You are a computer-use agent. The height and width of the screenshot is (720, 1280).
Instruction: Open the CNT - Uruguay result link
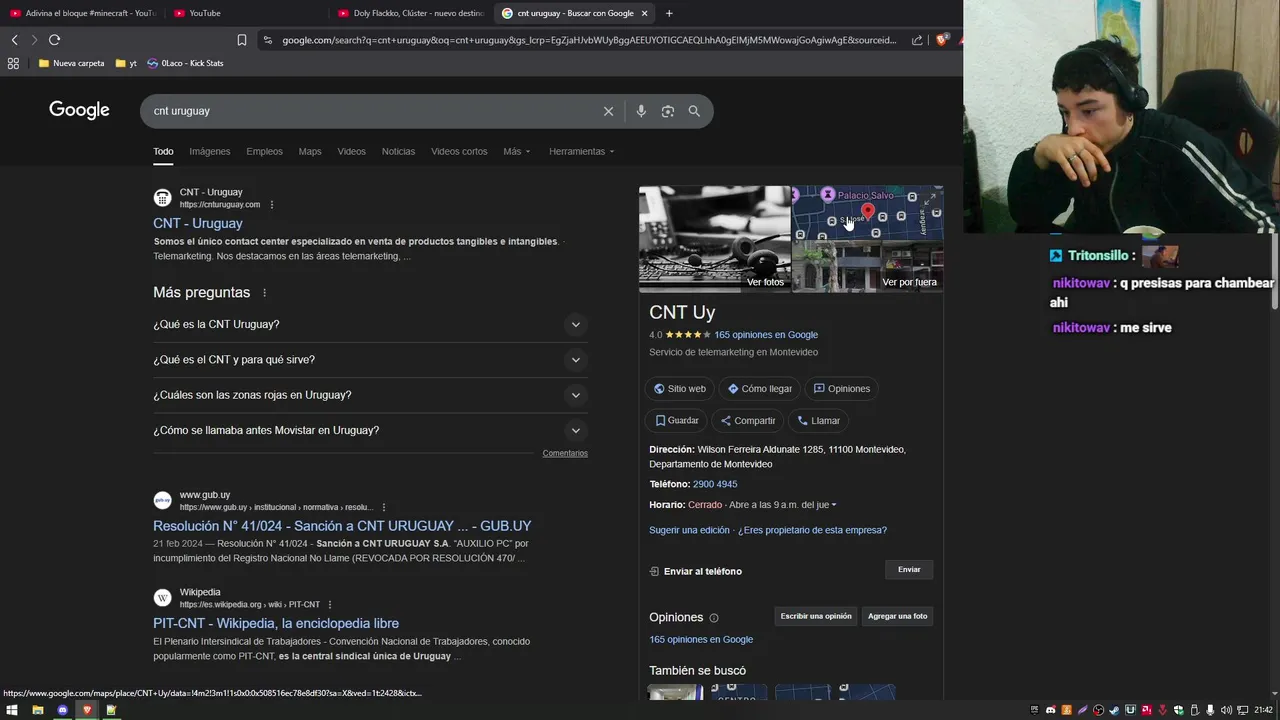pos(197,223)
